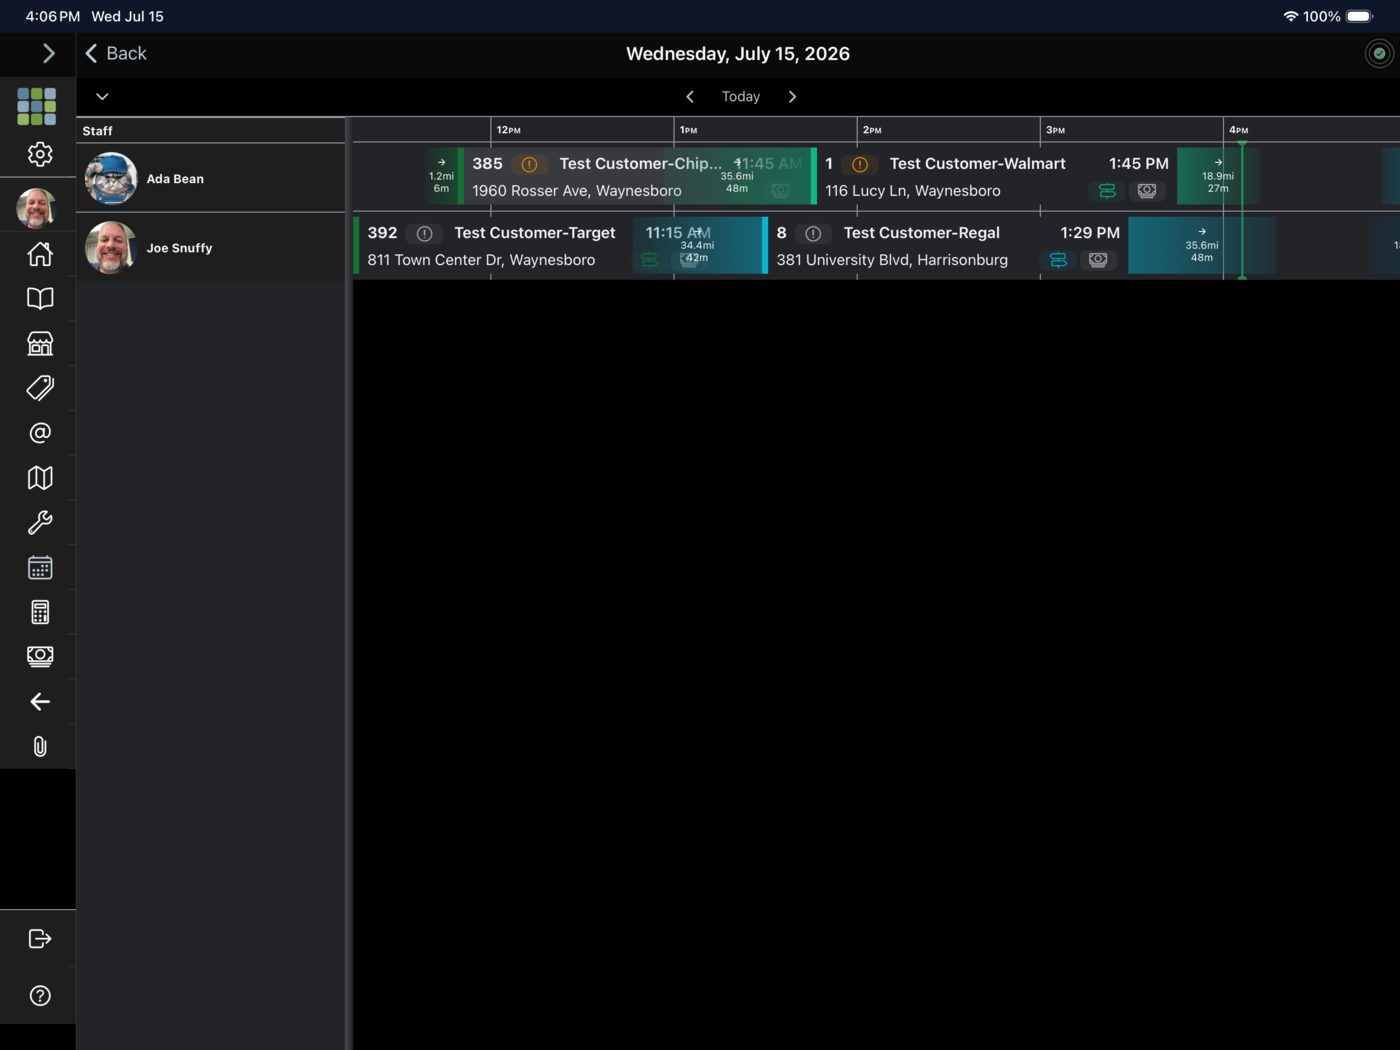Click the info icon on job 392

[x=424, y=233]
